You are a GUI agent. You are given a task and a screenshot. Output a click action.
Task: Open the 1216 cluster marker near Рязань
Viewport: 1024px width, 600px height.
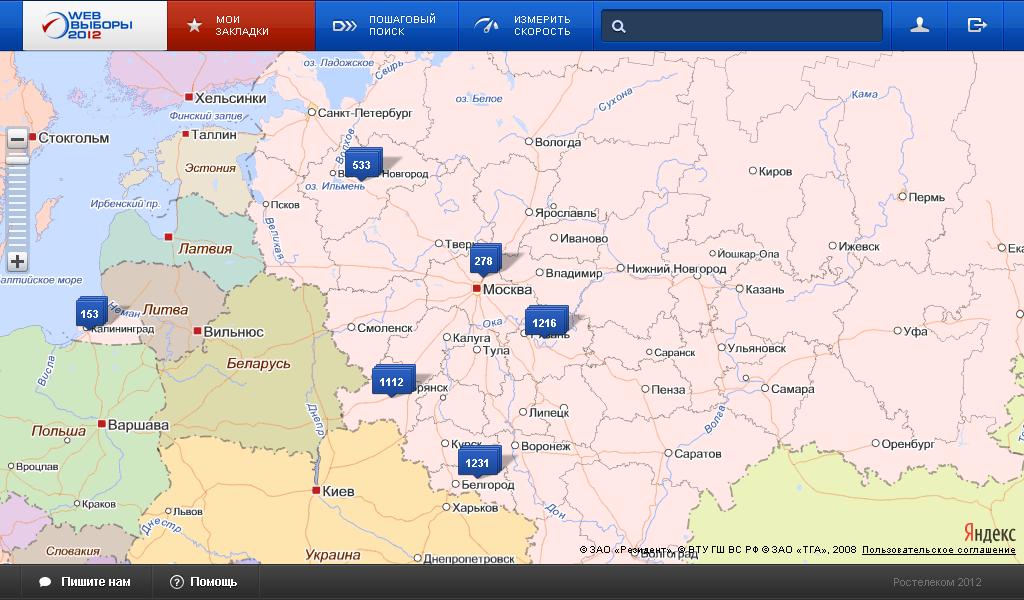tap(544, 323)
